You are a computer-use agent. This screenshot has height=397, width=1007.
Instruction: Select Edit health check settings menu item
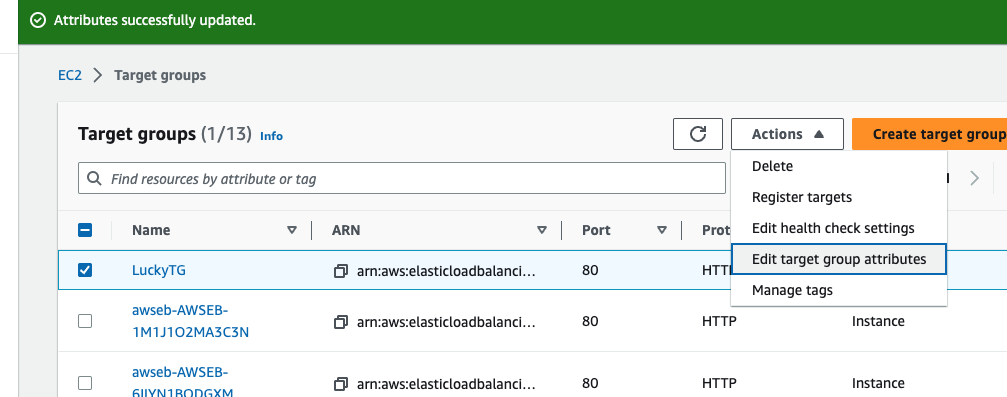point(839,228)
